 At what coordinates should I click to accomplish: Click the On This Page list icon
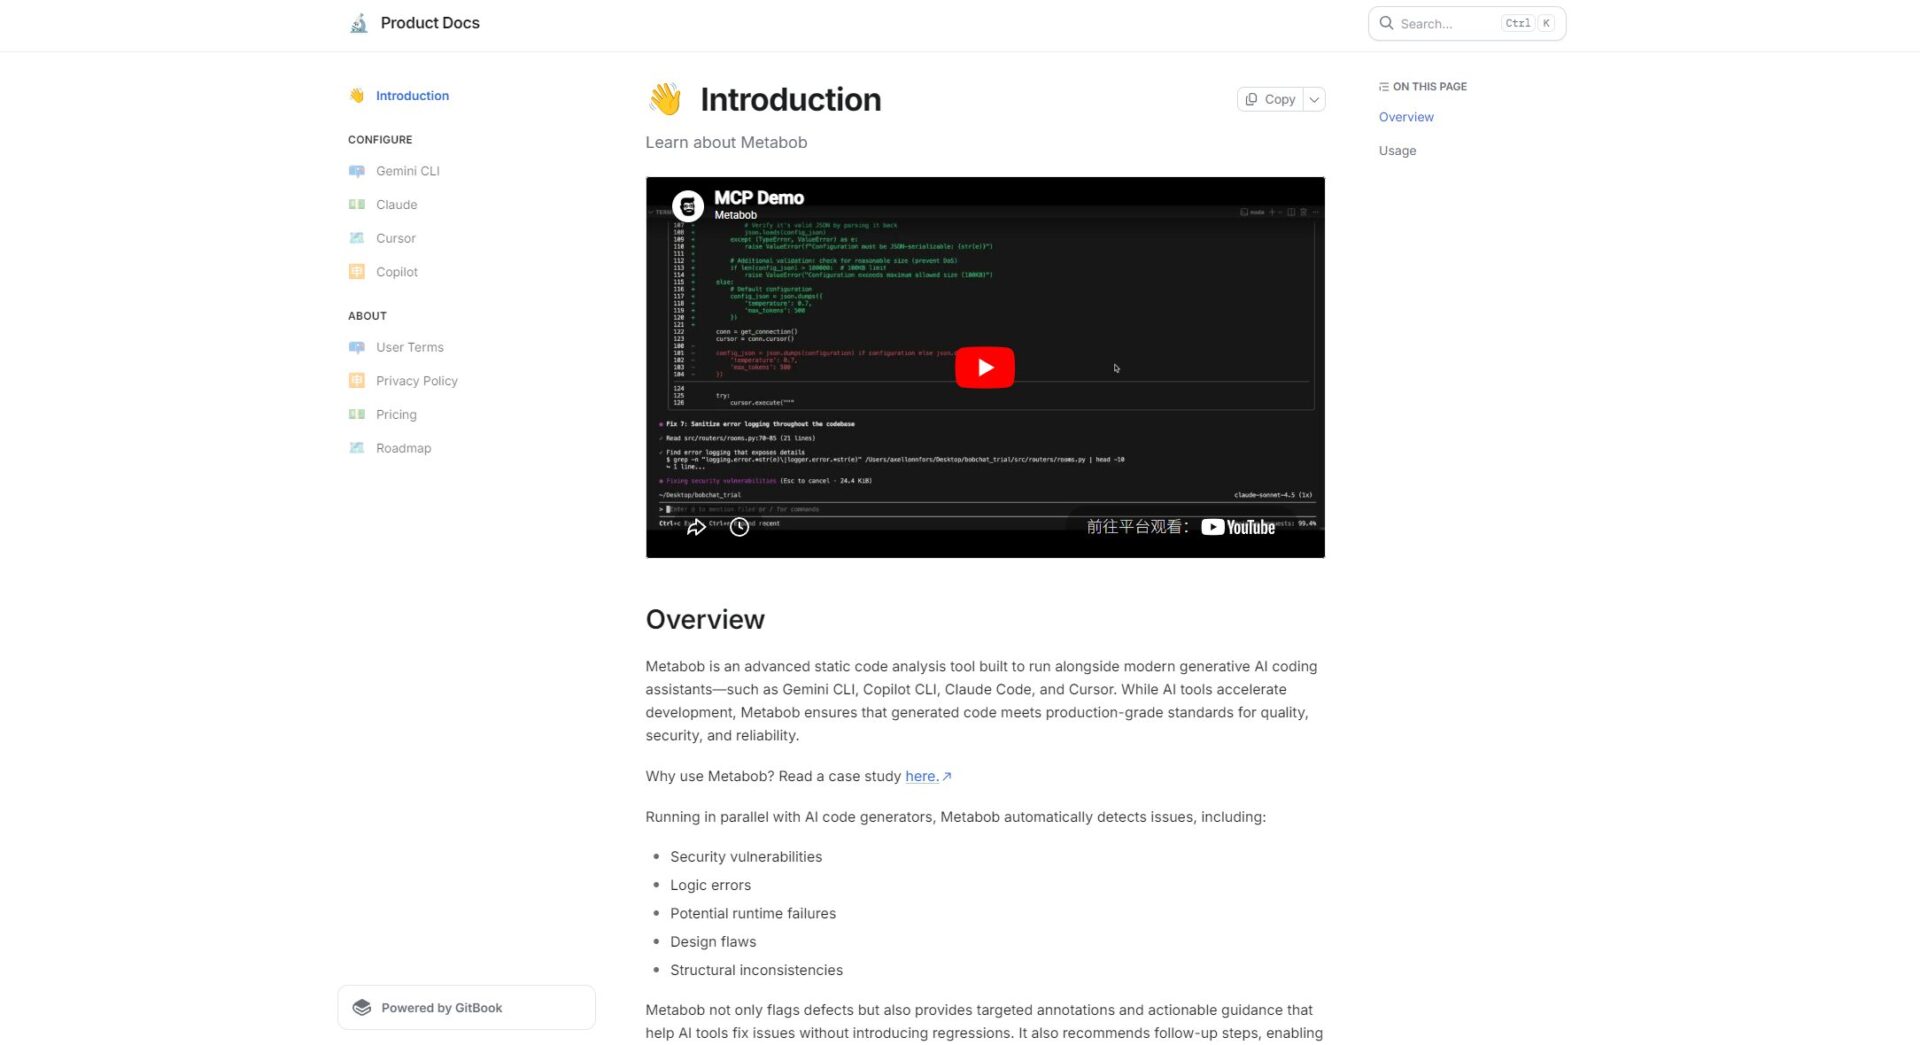1384,87
